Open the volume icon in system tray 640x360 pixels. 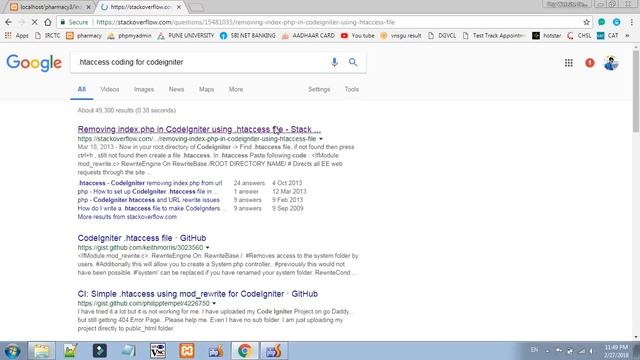click(591, 351)
